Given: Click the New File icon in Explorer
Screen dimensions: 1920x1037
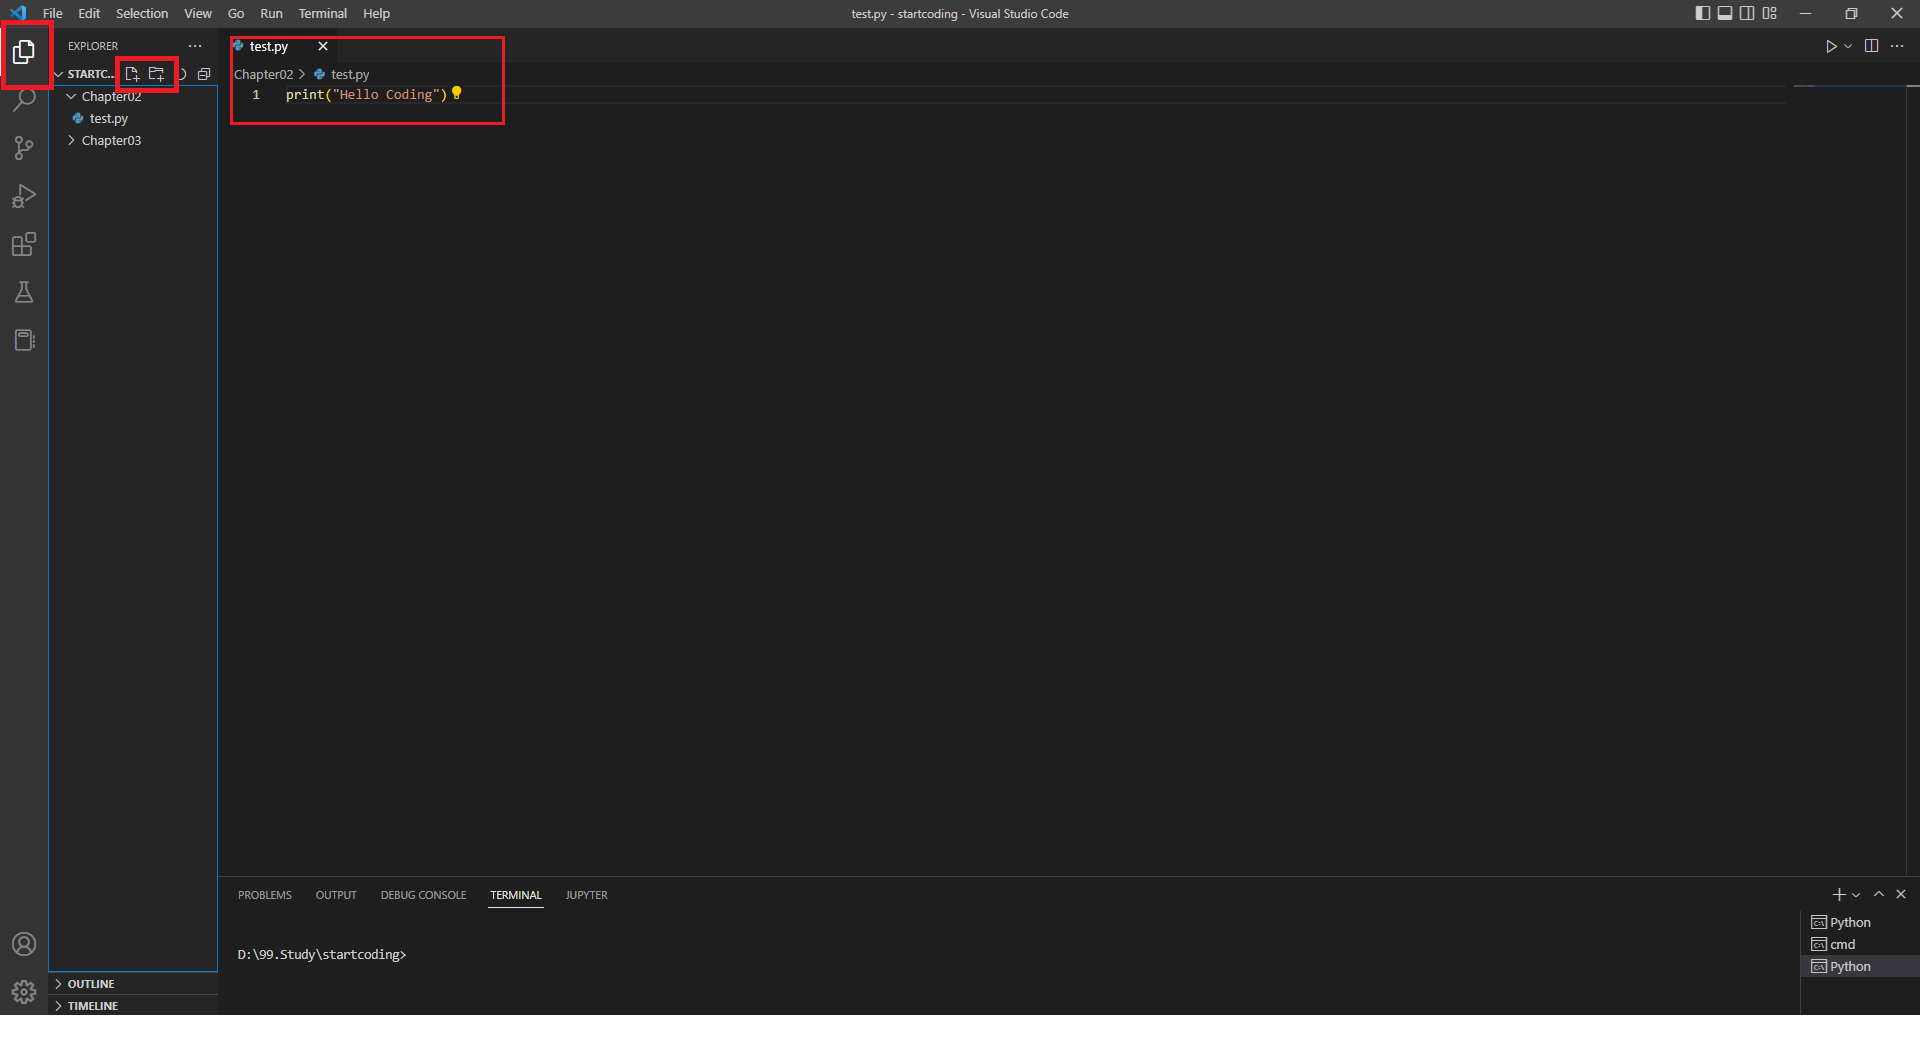Looking at the screenshot, I should point(132,74).
